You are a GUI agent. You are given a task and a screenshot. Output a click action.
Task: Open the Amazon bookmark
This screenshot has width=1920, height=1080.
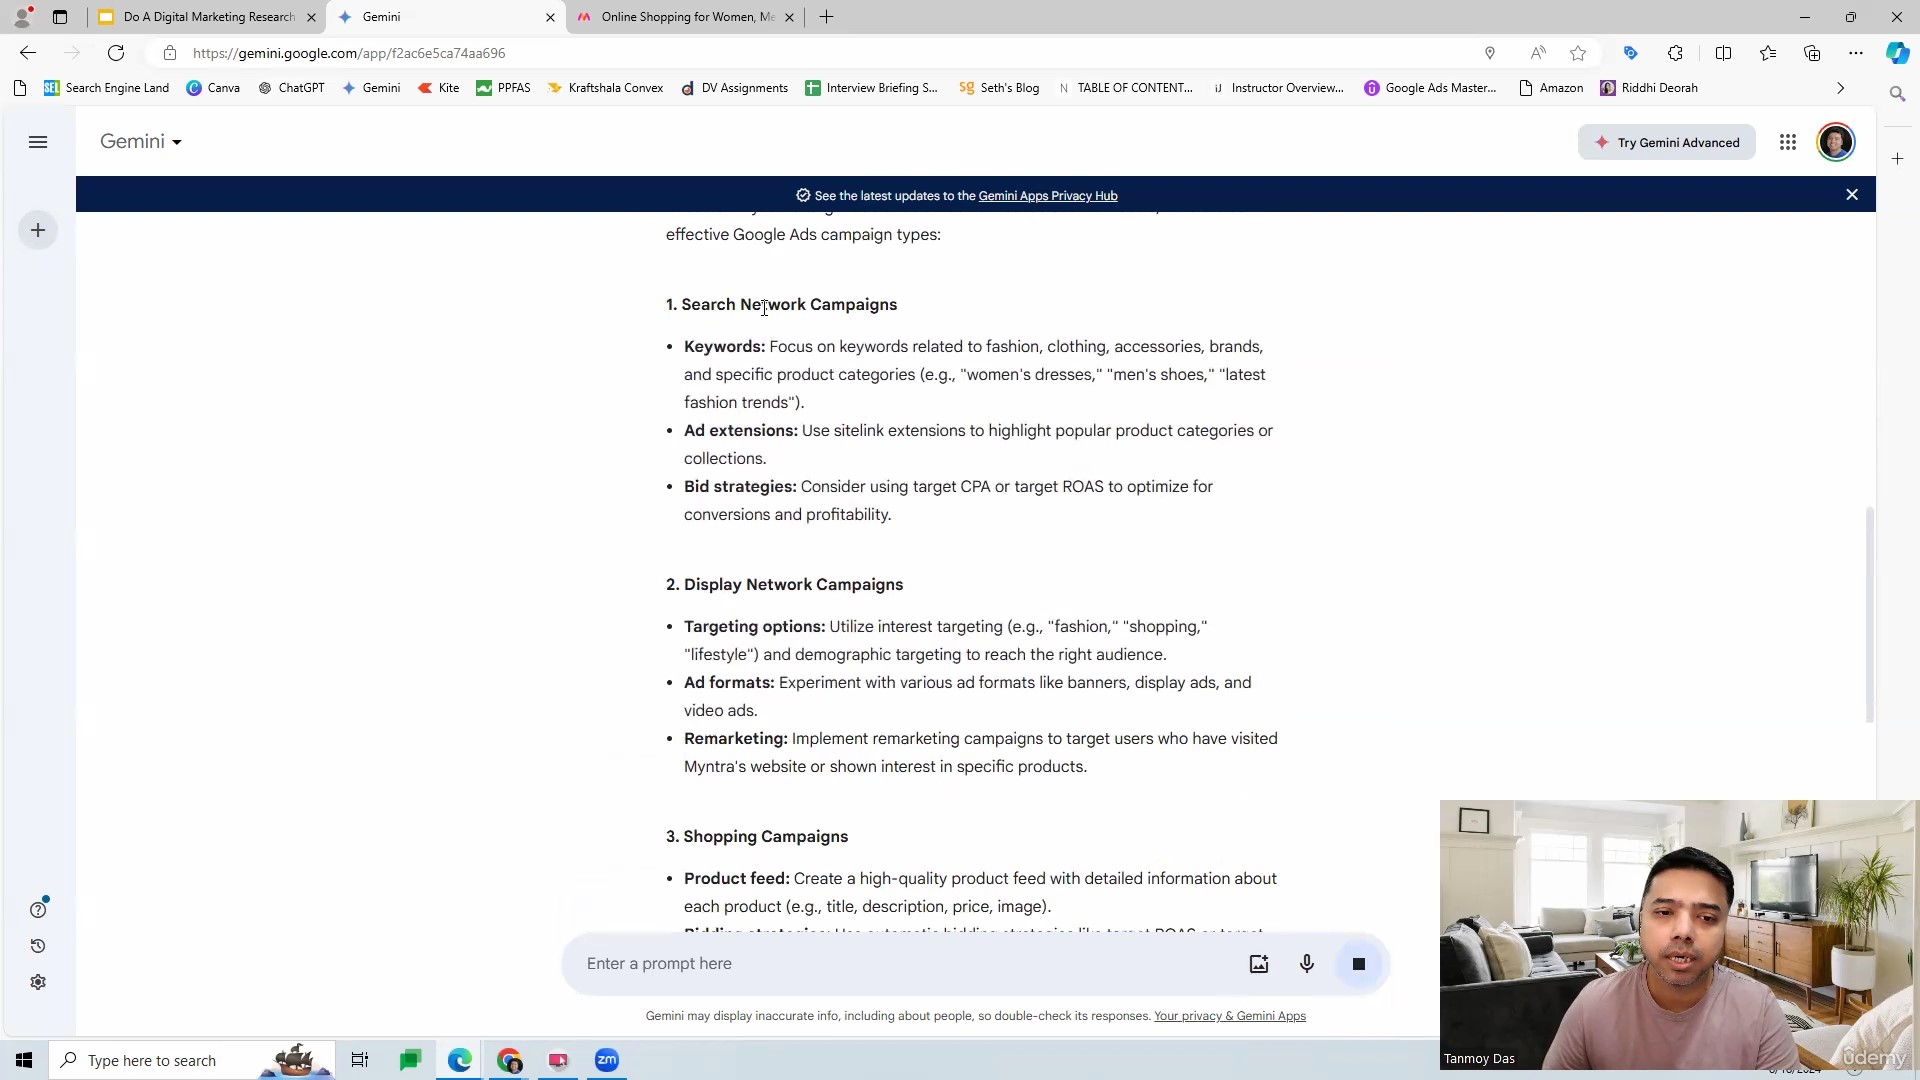point(1551,88)
